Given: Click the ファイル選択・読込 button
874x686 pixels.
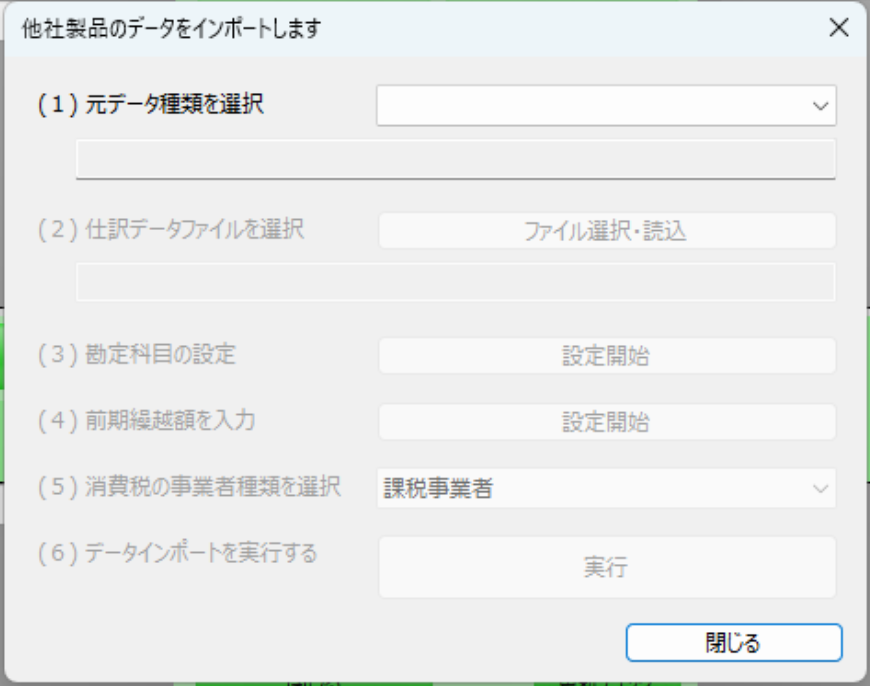Looking at the screenshot, I should [x=607, y=231].
